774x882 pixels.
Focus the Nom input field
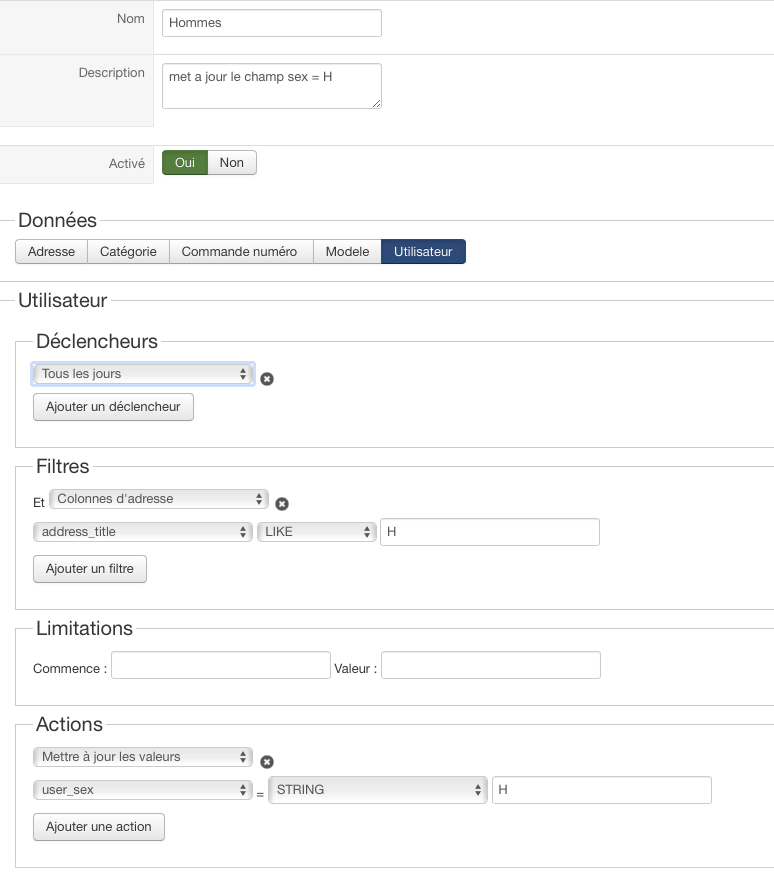tap(271, 23)
